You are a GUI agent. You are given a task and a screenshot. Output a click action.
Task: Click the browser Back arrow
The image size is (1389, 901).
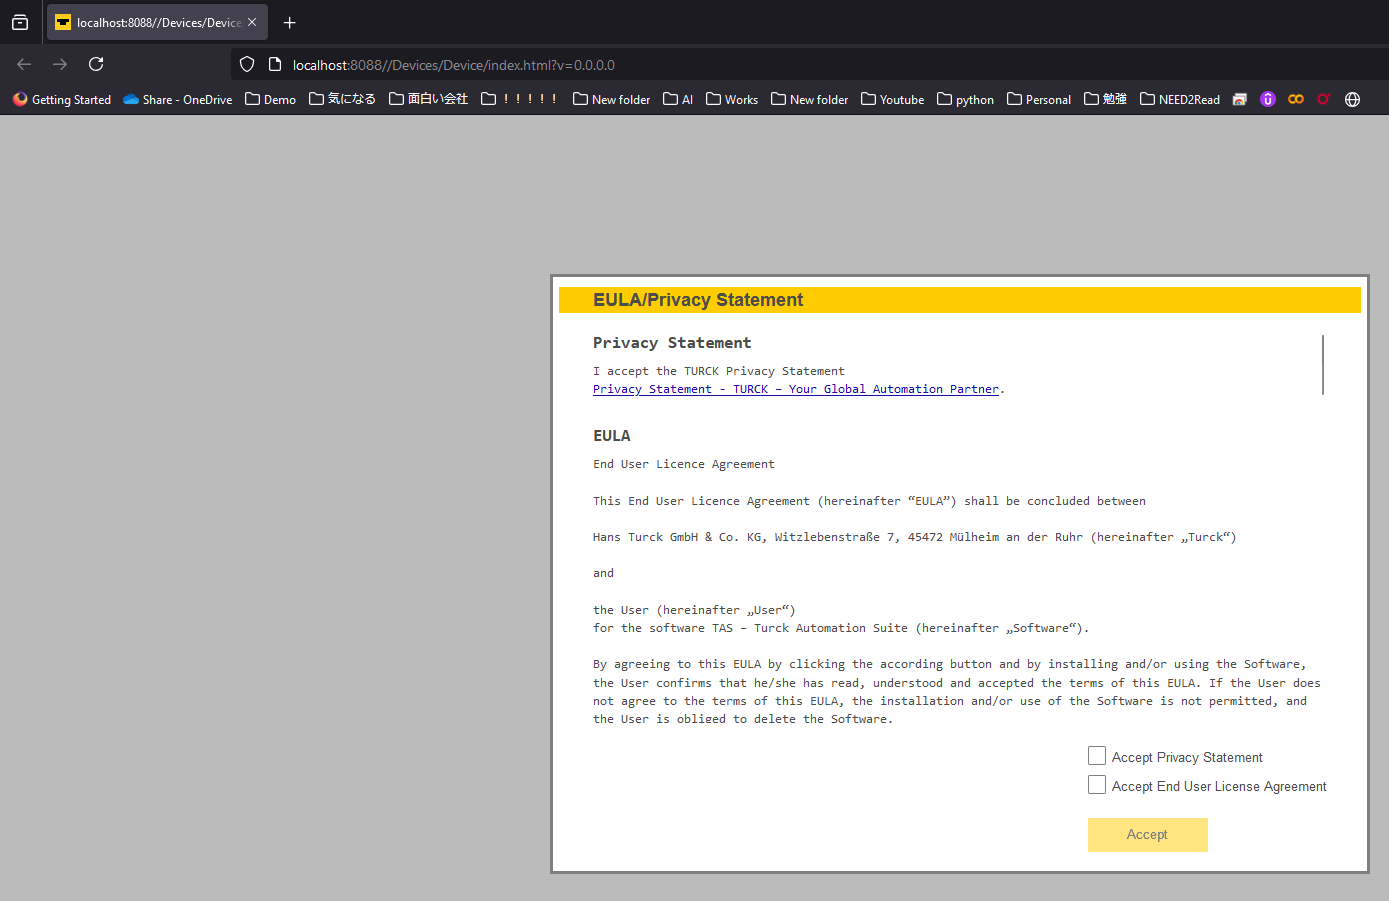pyautogui.click(x=24, y=64)
